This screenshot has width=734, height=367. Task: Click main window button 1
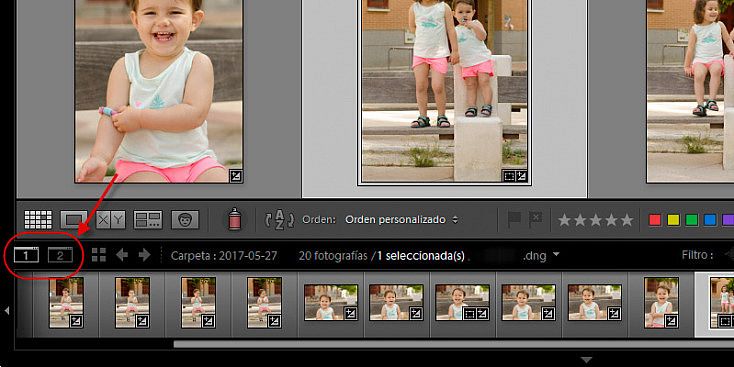(x=26, y=255)
